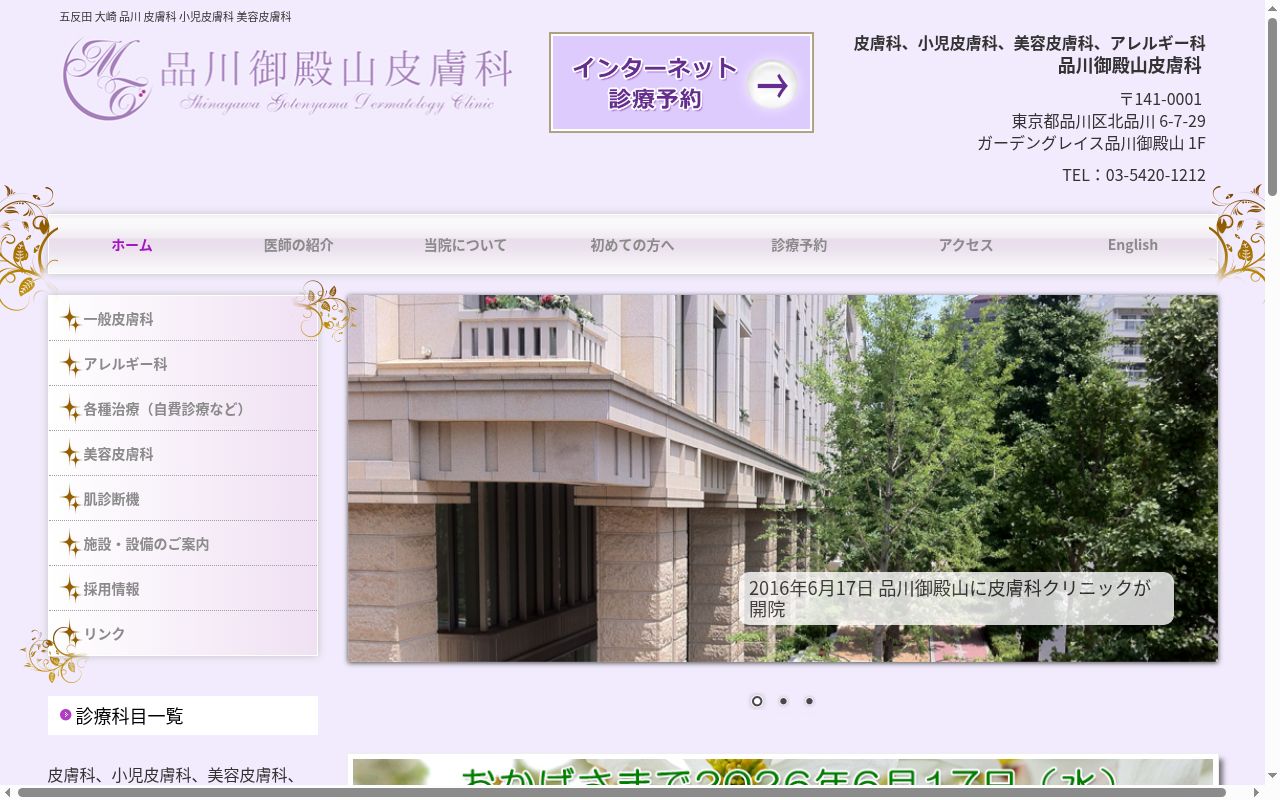Click the ガーデングレイス品川御殿山 1F text
Viewport: 1280px width, 800px height.
(1091, 143)
